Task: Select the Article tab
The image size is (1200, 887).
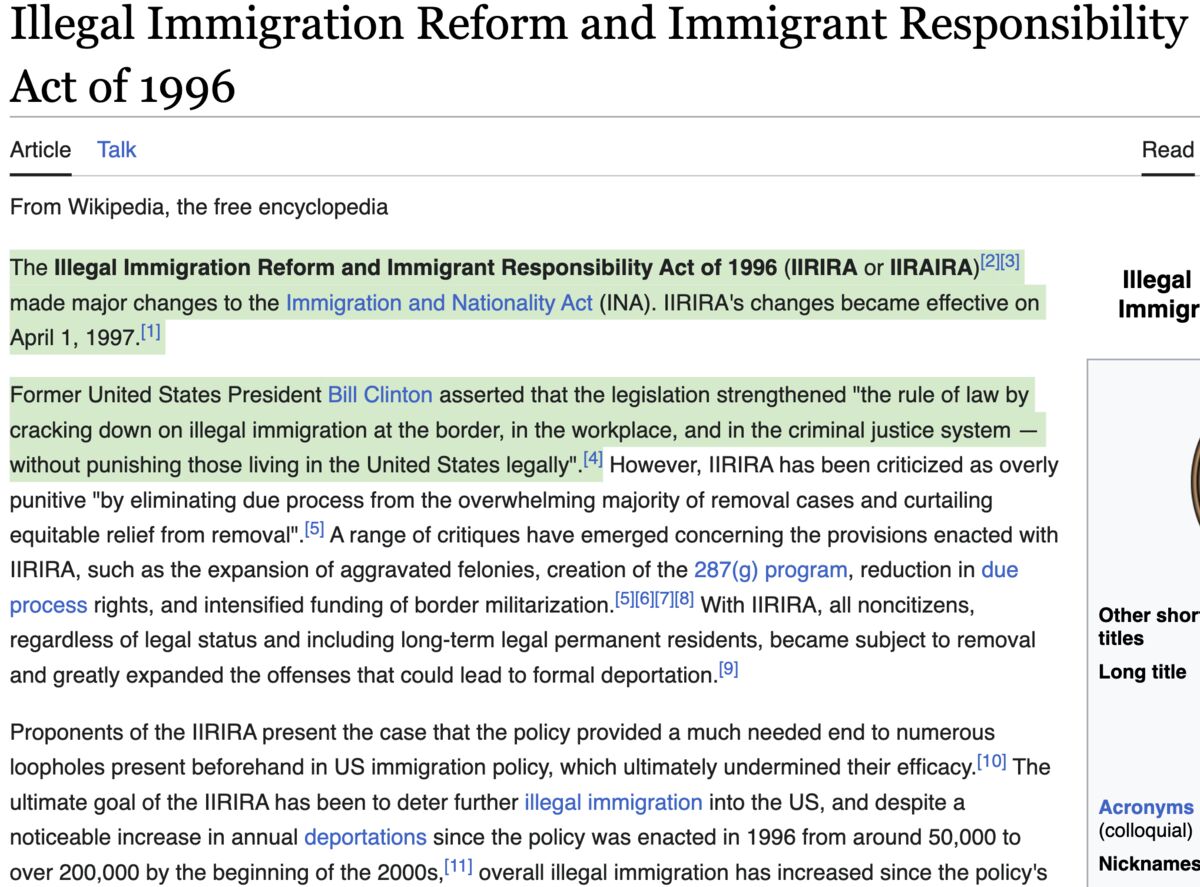Action: [39, 148]
